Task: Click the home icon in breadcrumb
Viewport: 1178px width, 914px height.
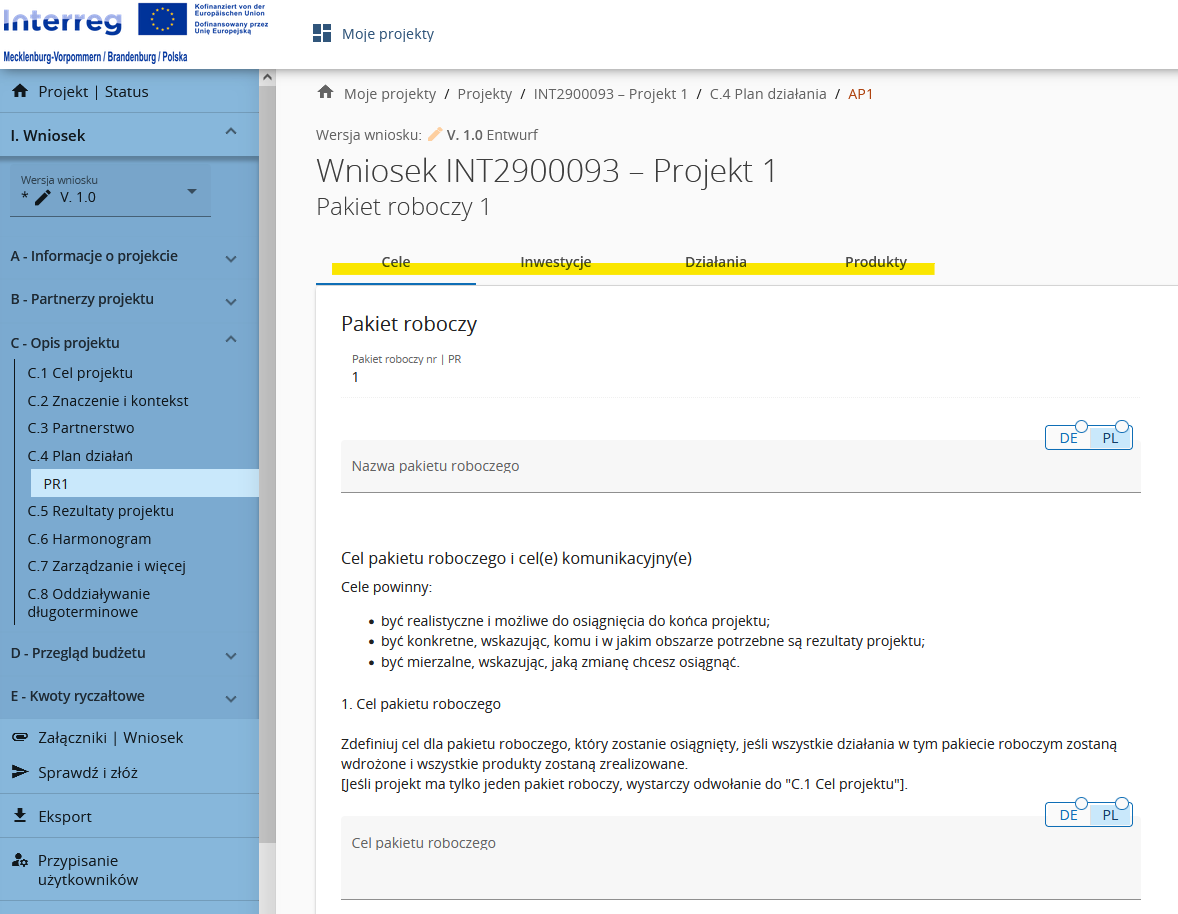Action: [325, 93]
